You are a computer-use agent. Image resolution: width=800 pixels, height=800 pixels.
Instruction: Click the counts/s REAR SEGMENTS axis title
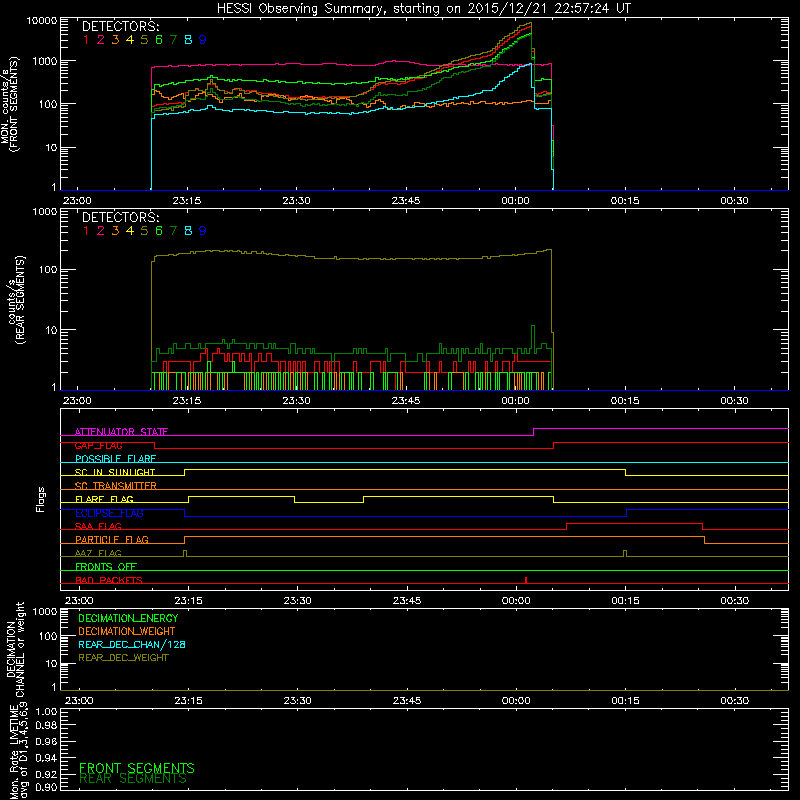tap(15, 300)
